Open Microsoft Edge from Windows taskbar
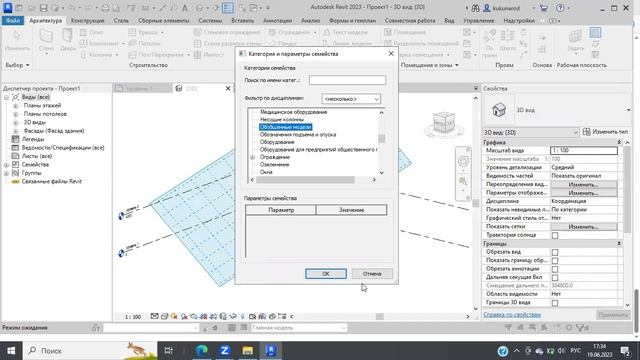The height and width of the screenshot is (360, 640). pos(202,351)
